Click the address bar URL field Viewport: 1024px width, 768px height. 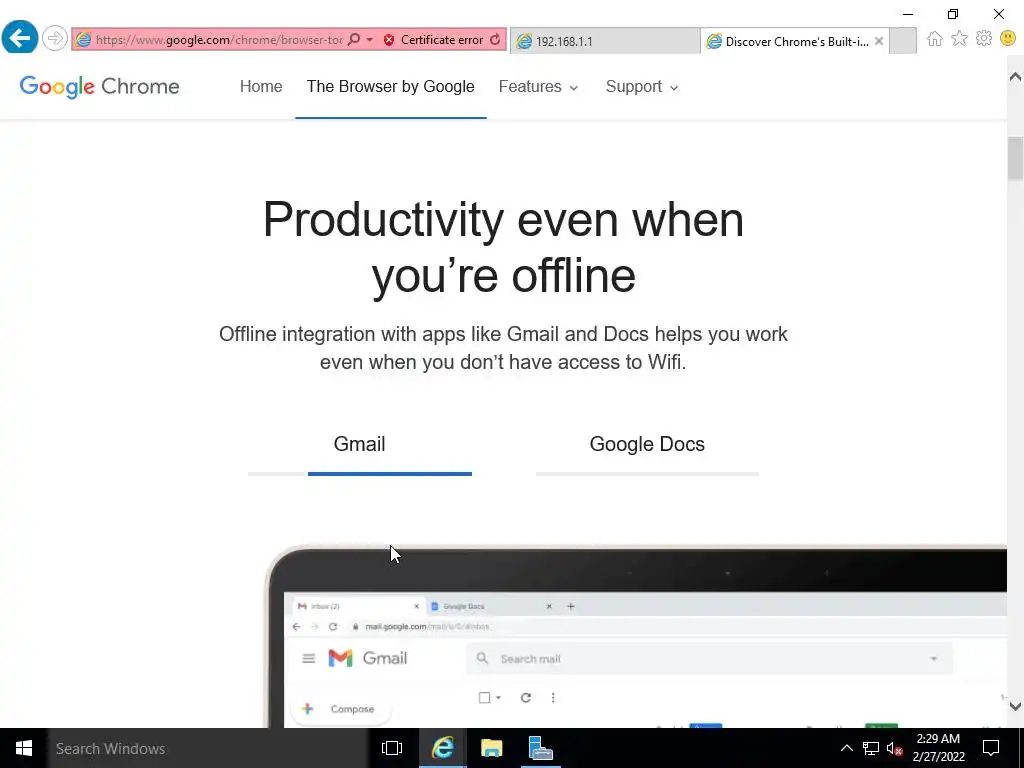[x=219, y=40]
